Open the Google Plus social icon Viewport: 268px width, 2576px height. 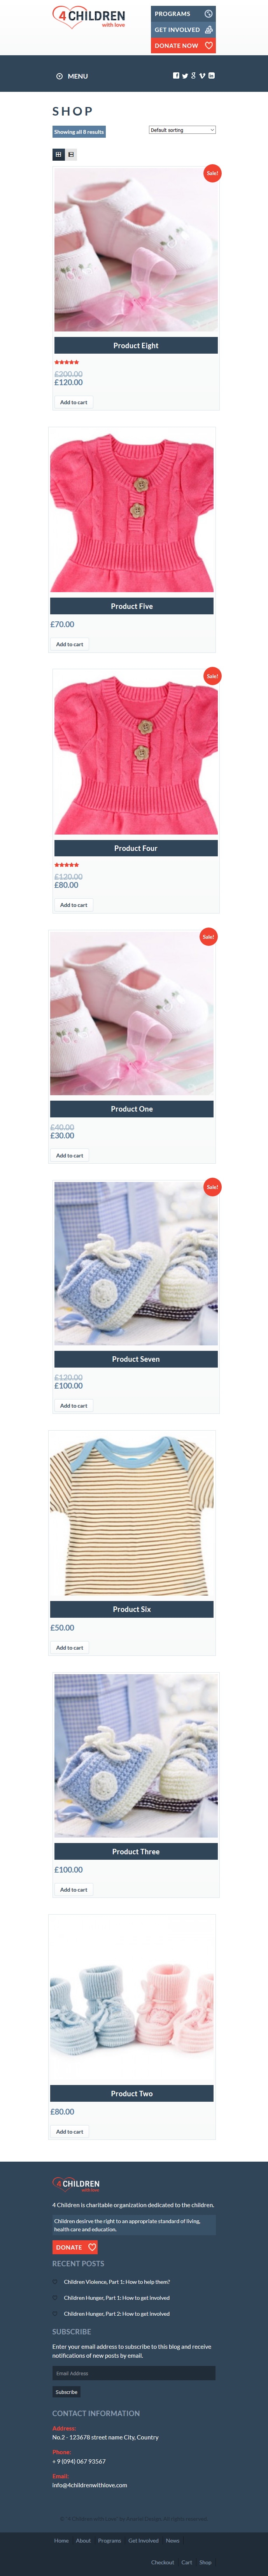[193, 76]
